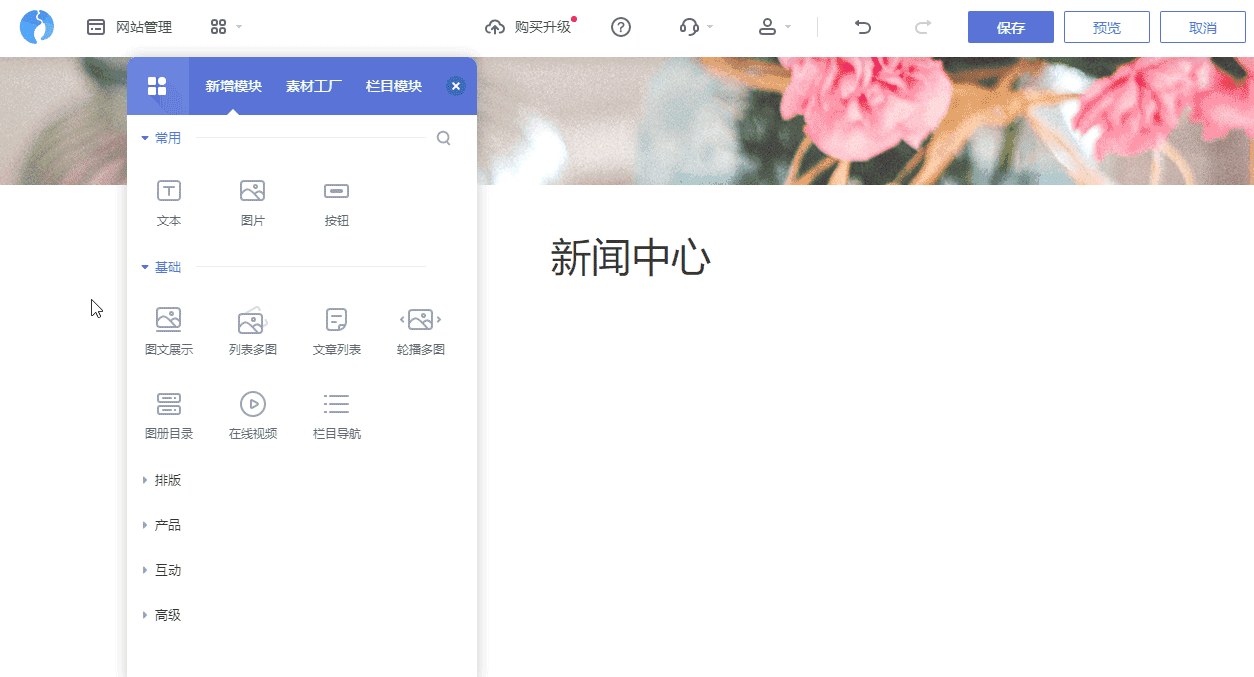The height and width of the screenshot is (677, 1254).
Task: Expand the 互动 section
Action: coord(162,570)
